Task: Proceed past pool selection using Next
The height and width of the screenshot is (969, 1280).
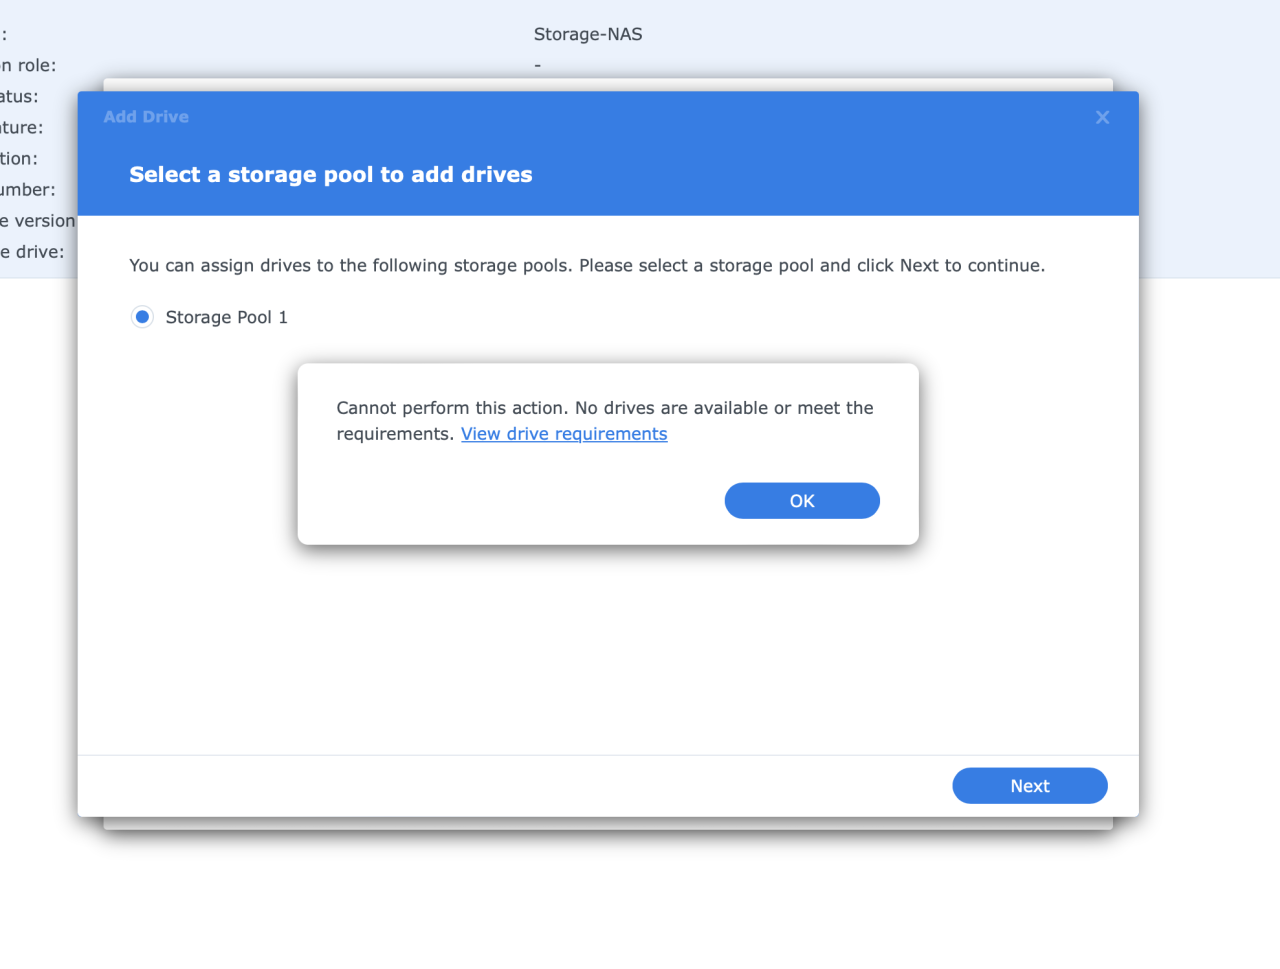Action: tap(1030, 785)
